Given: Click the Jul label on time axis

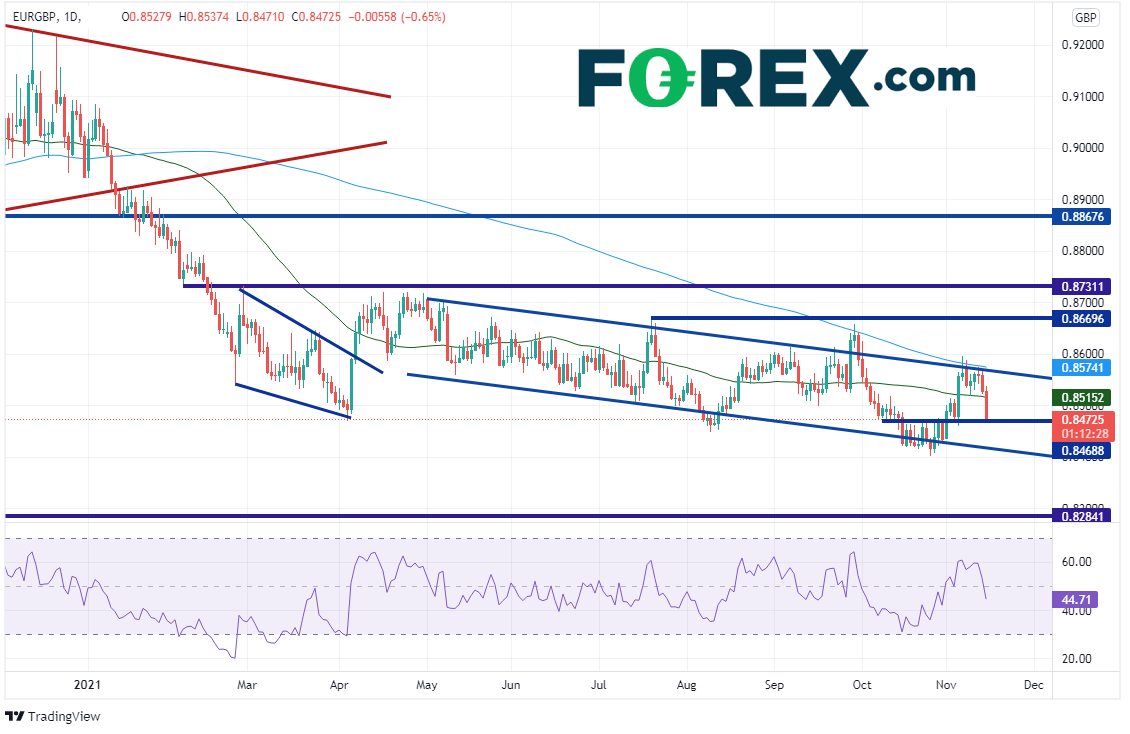Looking at the screenshot, I should pos(598,685).
